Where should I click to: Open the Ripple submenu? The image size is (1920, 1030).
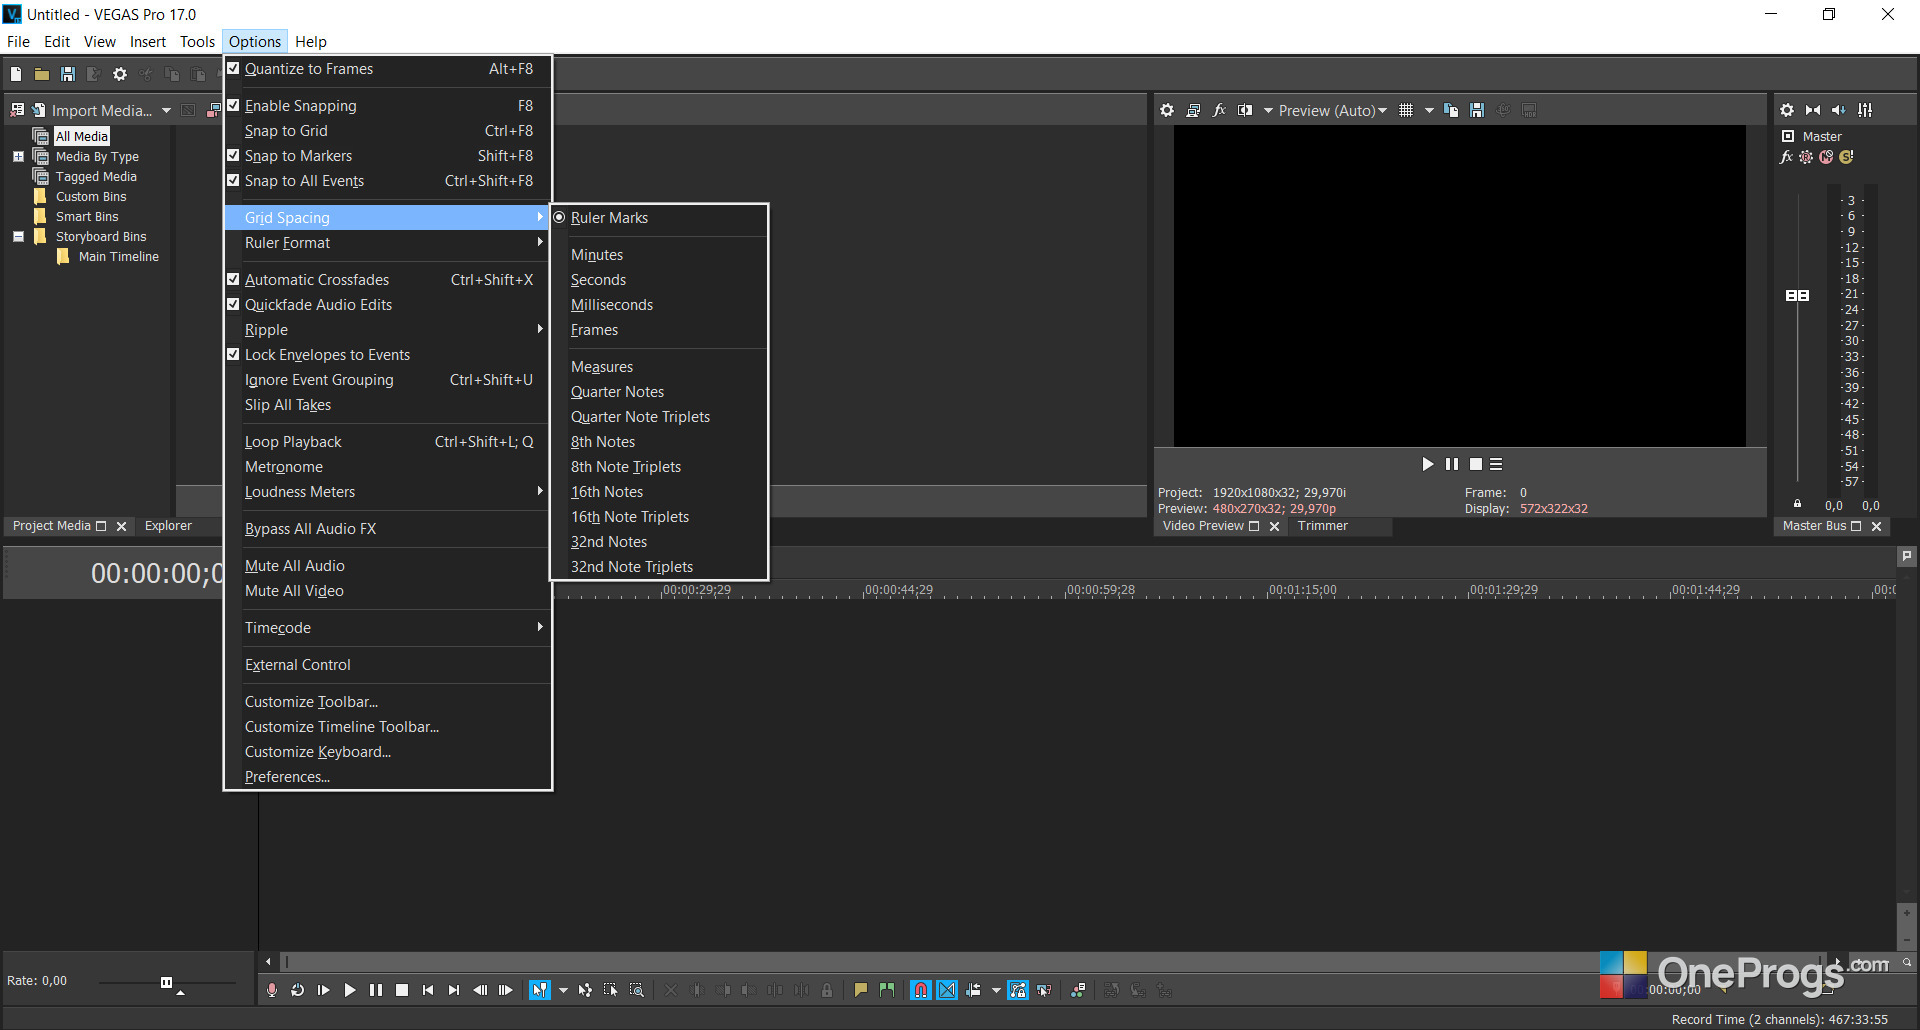pyautogui.click(x=388, y=330)
